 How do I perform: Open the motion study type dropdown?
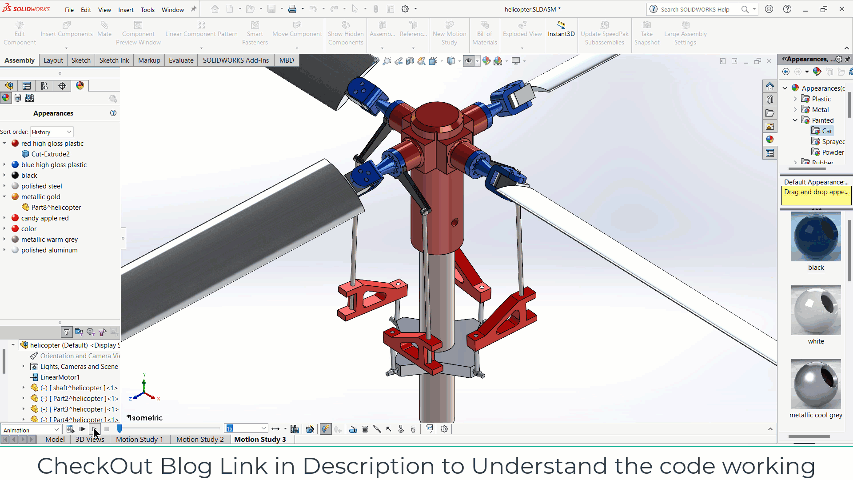30,430
